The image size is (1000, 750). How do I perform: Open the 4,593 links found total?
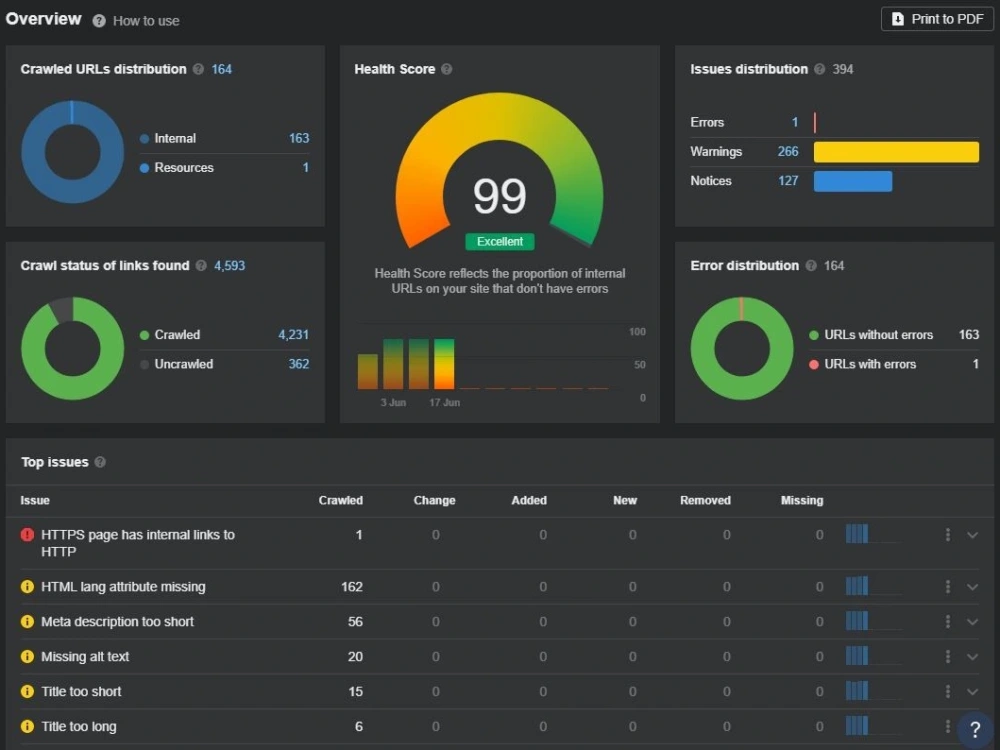pyautogui.click(x=229, y=265)
